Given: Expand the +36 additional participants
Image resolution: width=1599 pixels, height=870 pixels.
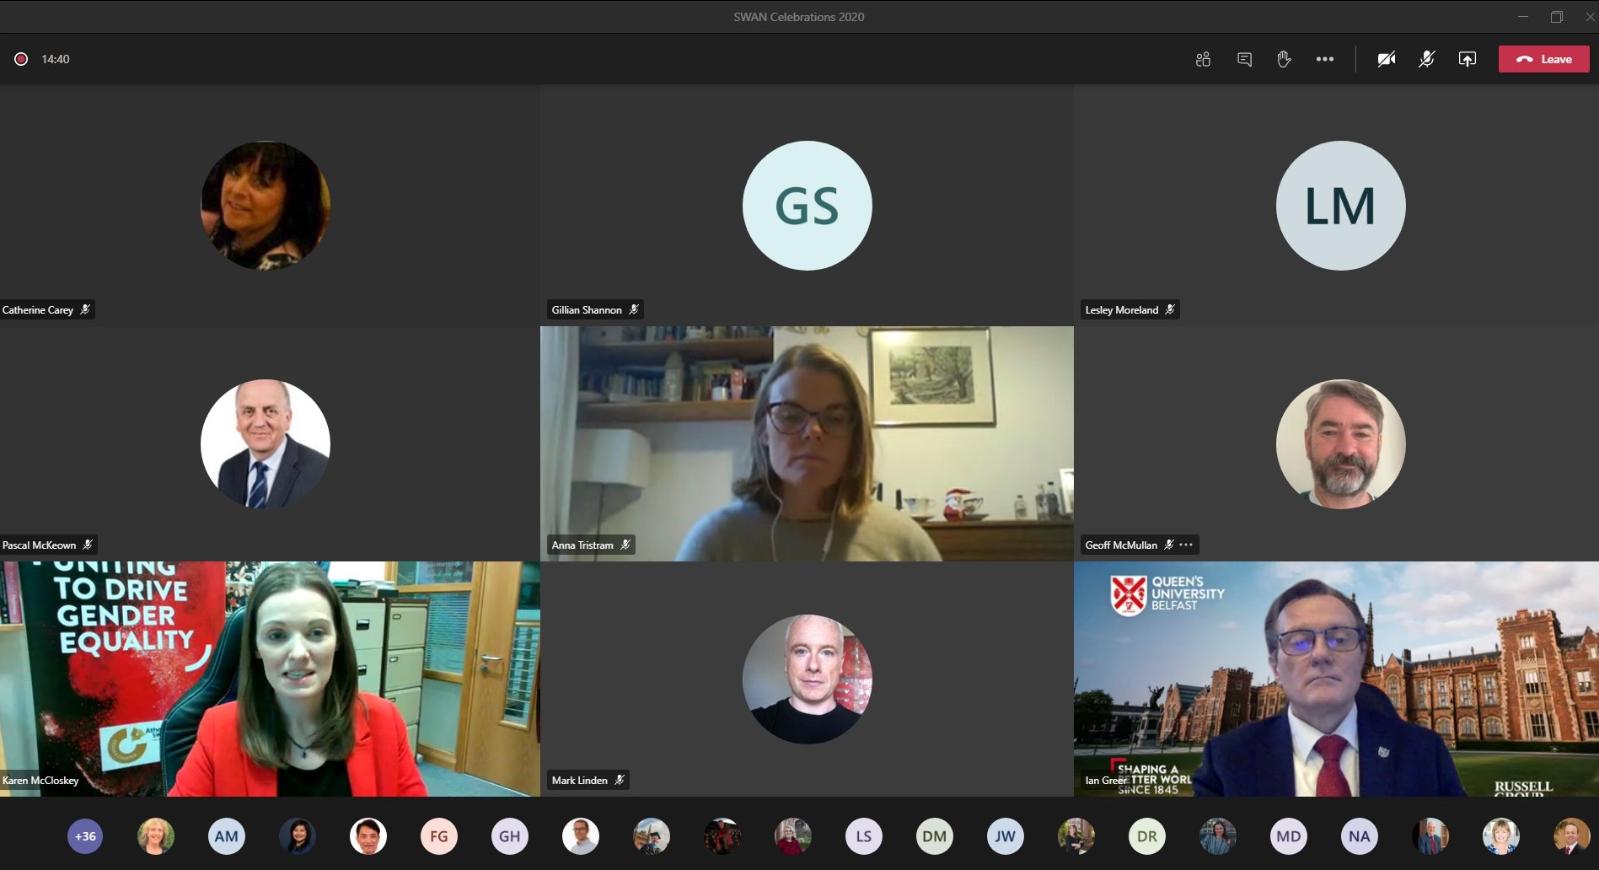Looking at the screenshot, I should (85, 836).
